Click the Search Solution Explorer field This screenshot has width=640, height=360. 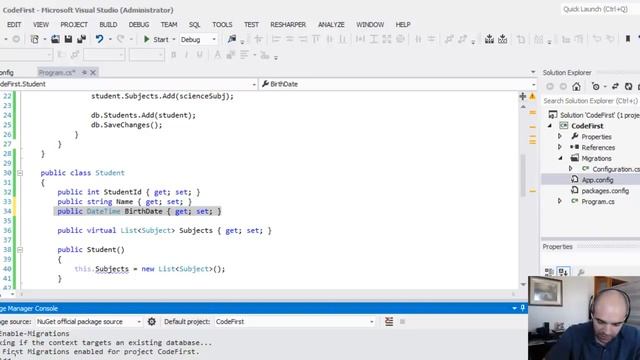[590, 101]
